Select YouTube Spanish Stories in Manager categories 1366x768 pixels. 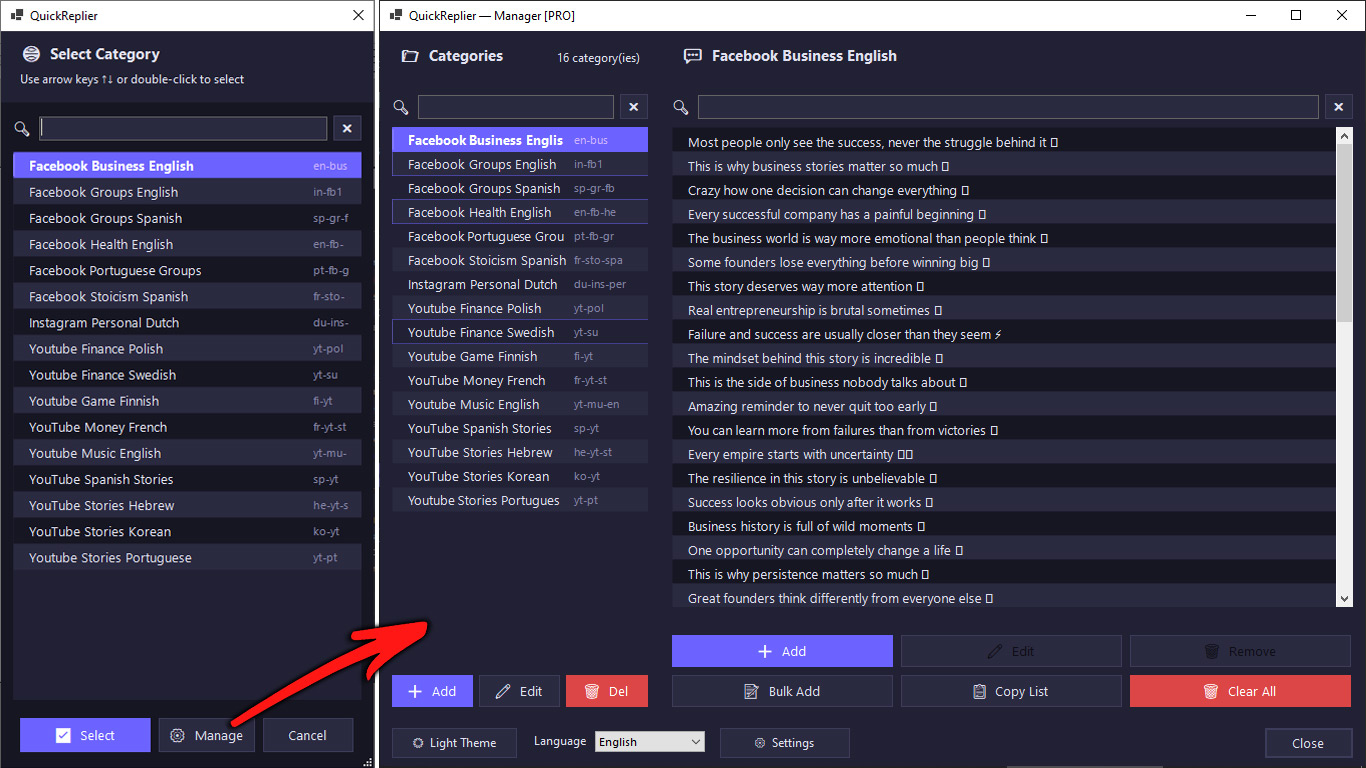[520, 428]
